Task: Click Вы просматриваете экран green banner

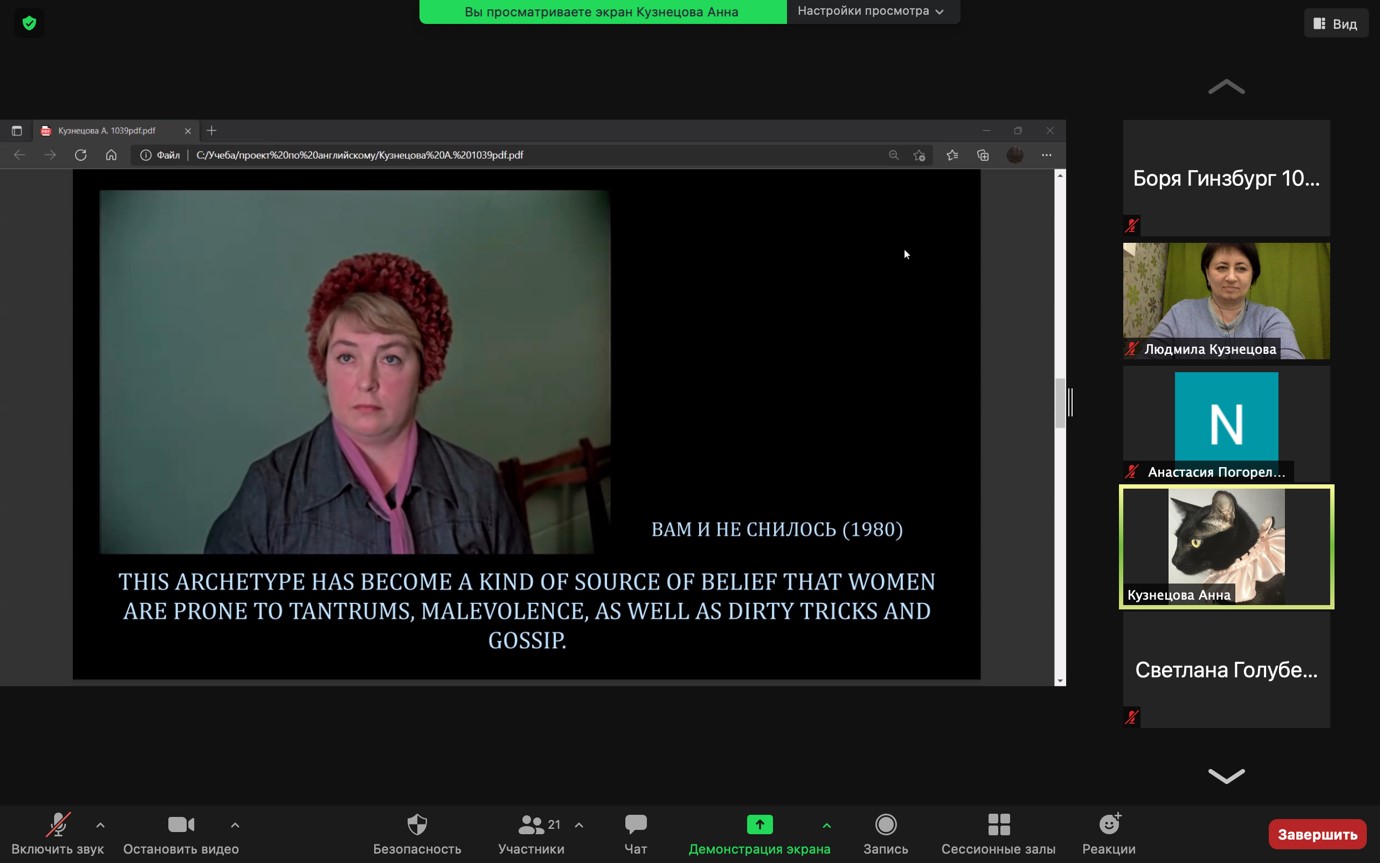Action: (602, 11)
